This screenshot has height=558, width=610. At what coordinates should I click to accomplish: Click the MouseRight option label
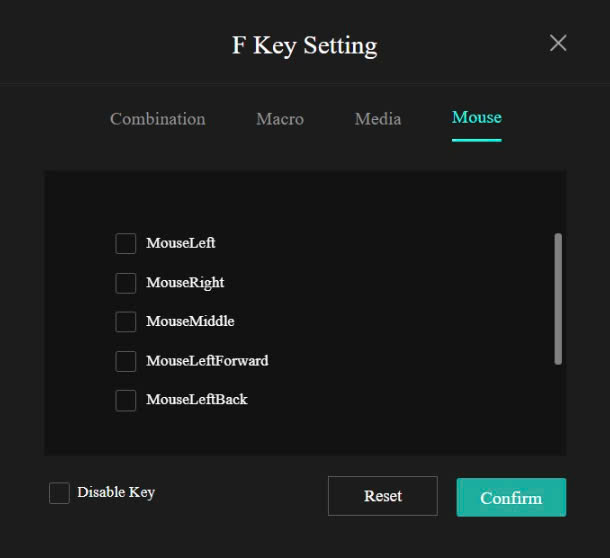click(185, 283)
